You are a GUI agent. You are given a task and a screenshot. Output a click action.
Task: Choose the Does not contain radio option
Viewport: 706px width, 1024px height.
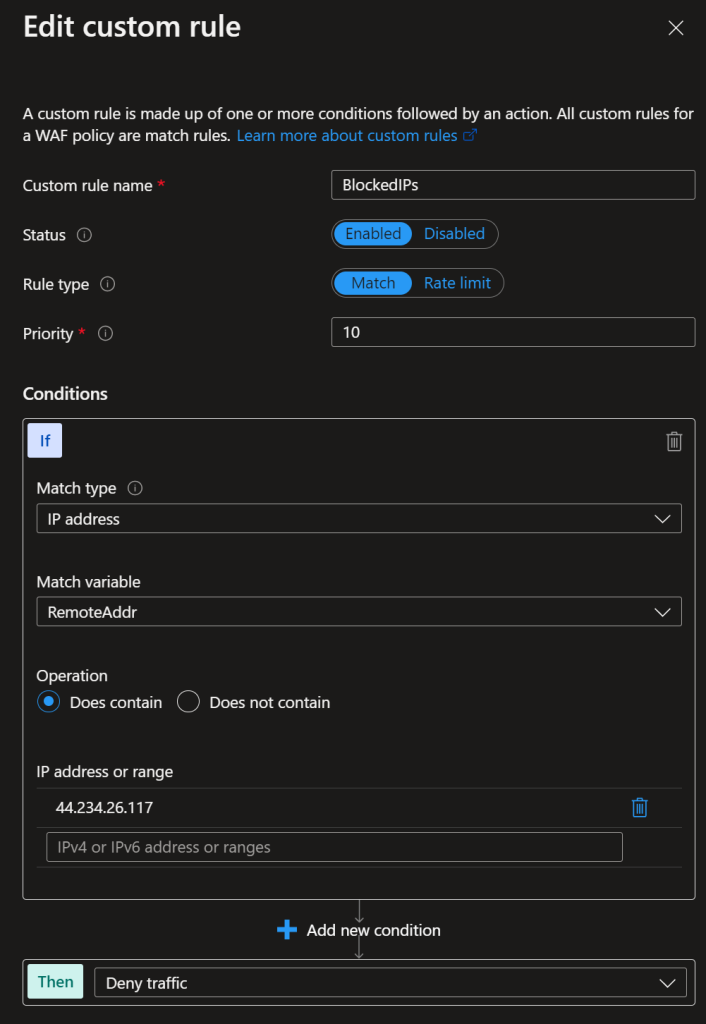click(188, 702)
